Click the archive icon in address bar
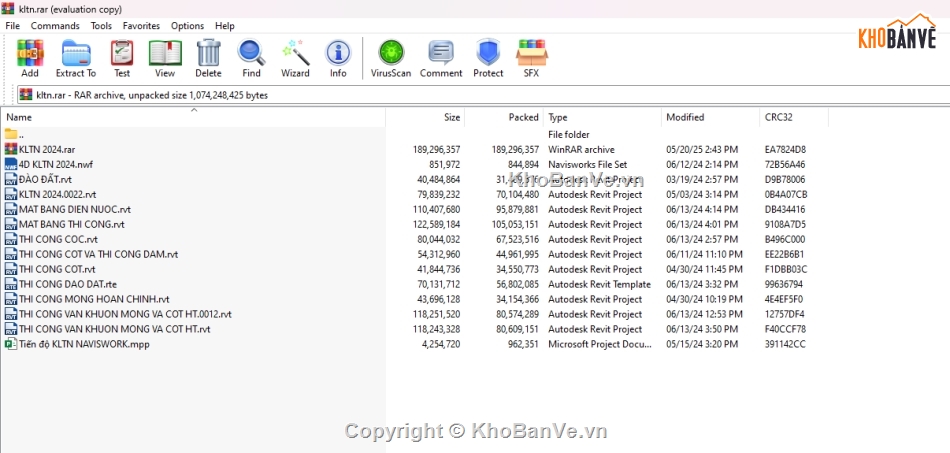 [x=25, y=94]
